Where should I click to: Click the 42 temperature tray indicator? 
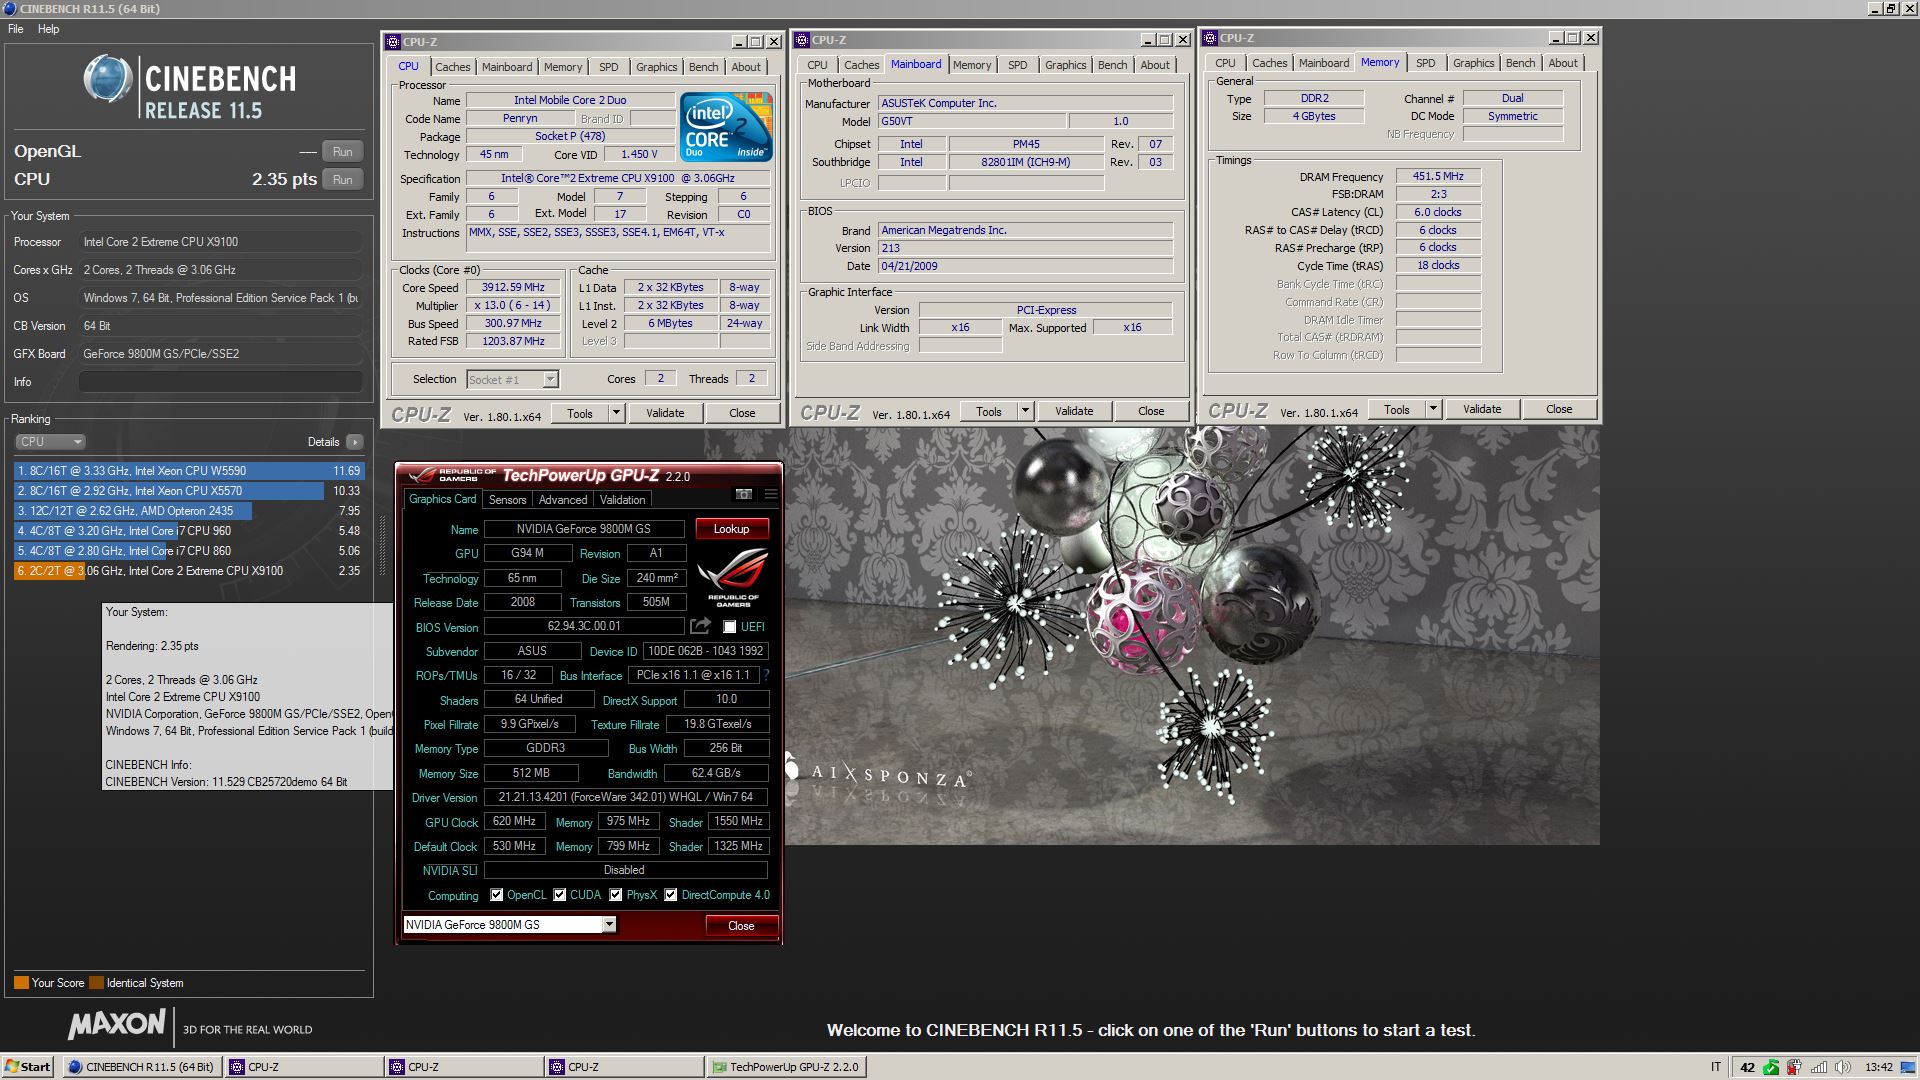pos(1747,1067)
